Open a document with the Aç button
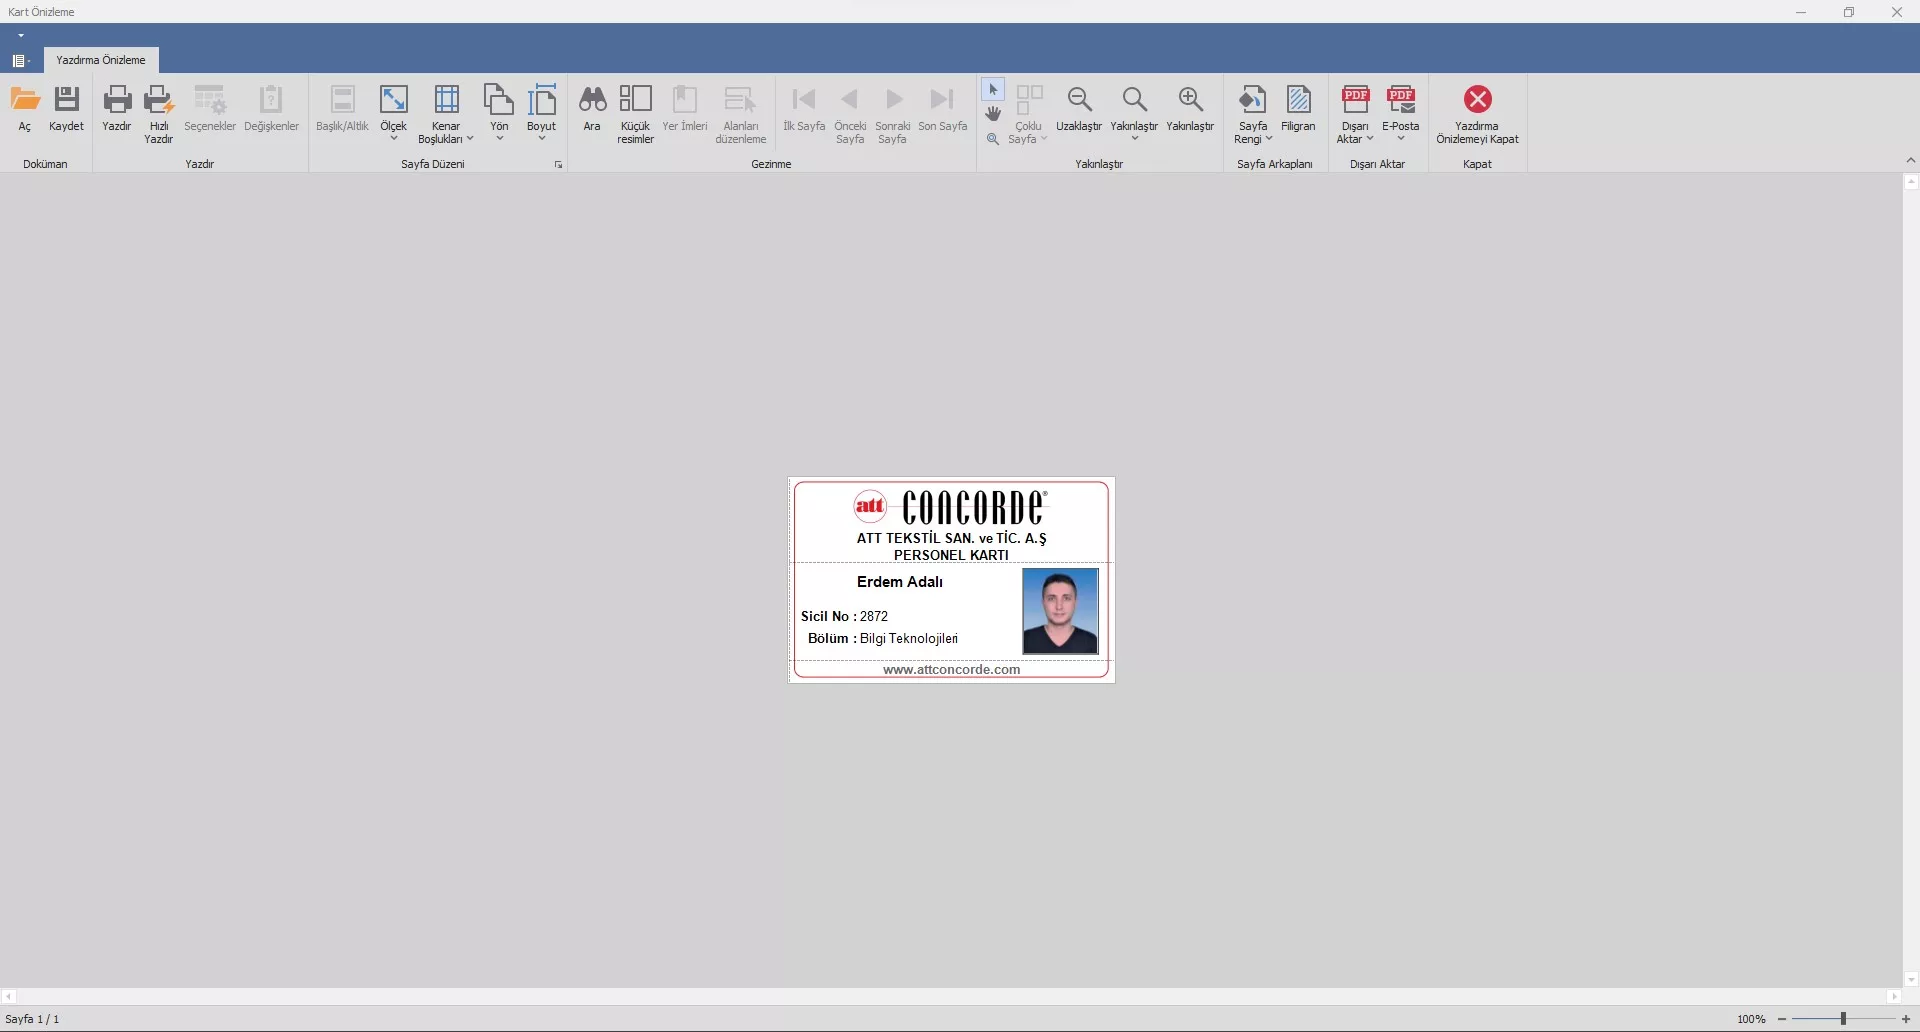The height and width of the screenshot is (1032, 1920). (25, 110)
